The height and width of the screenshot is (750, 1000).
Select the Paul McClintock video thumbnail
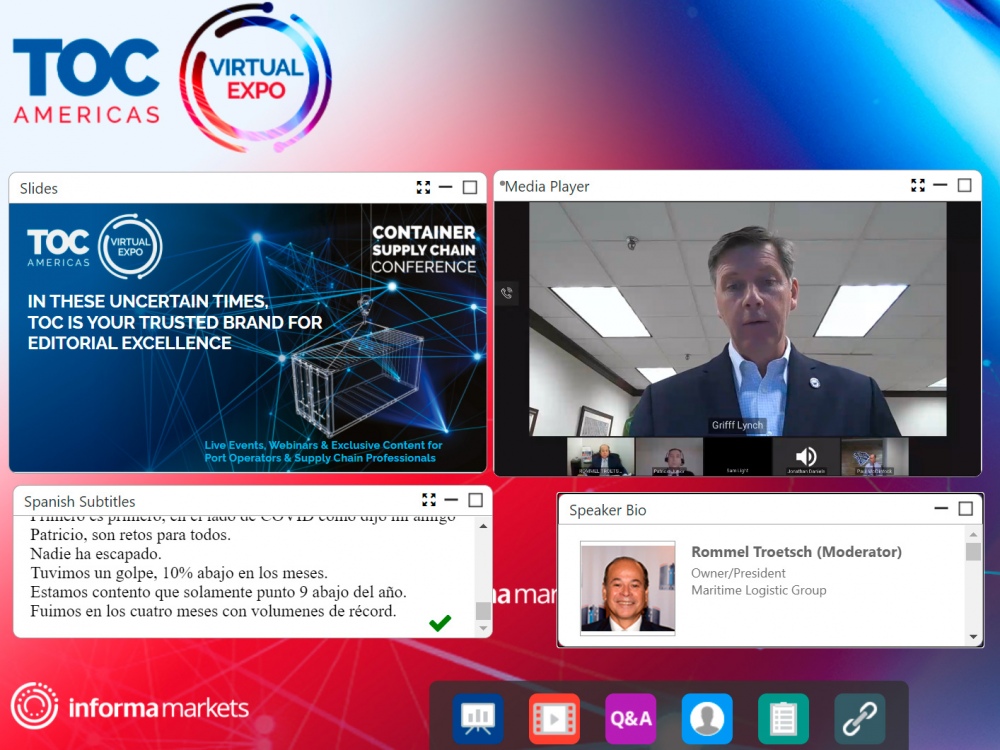pyautogui.click(x=875, y=457)
